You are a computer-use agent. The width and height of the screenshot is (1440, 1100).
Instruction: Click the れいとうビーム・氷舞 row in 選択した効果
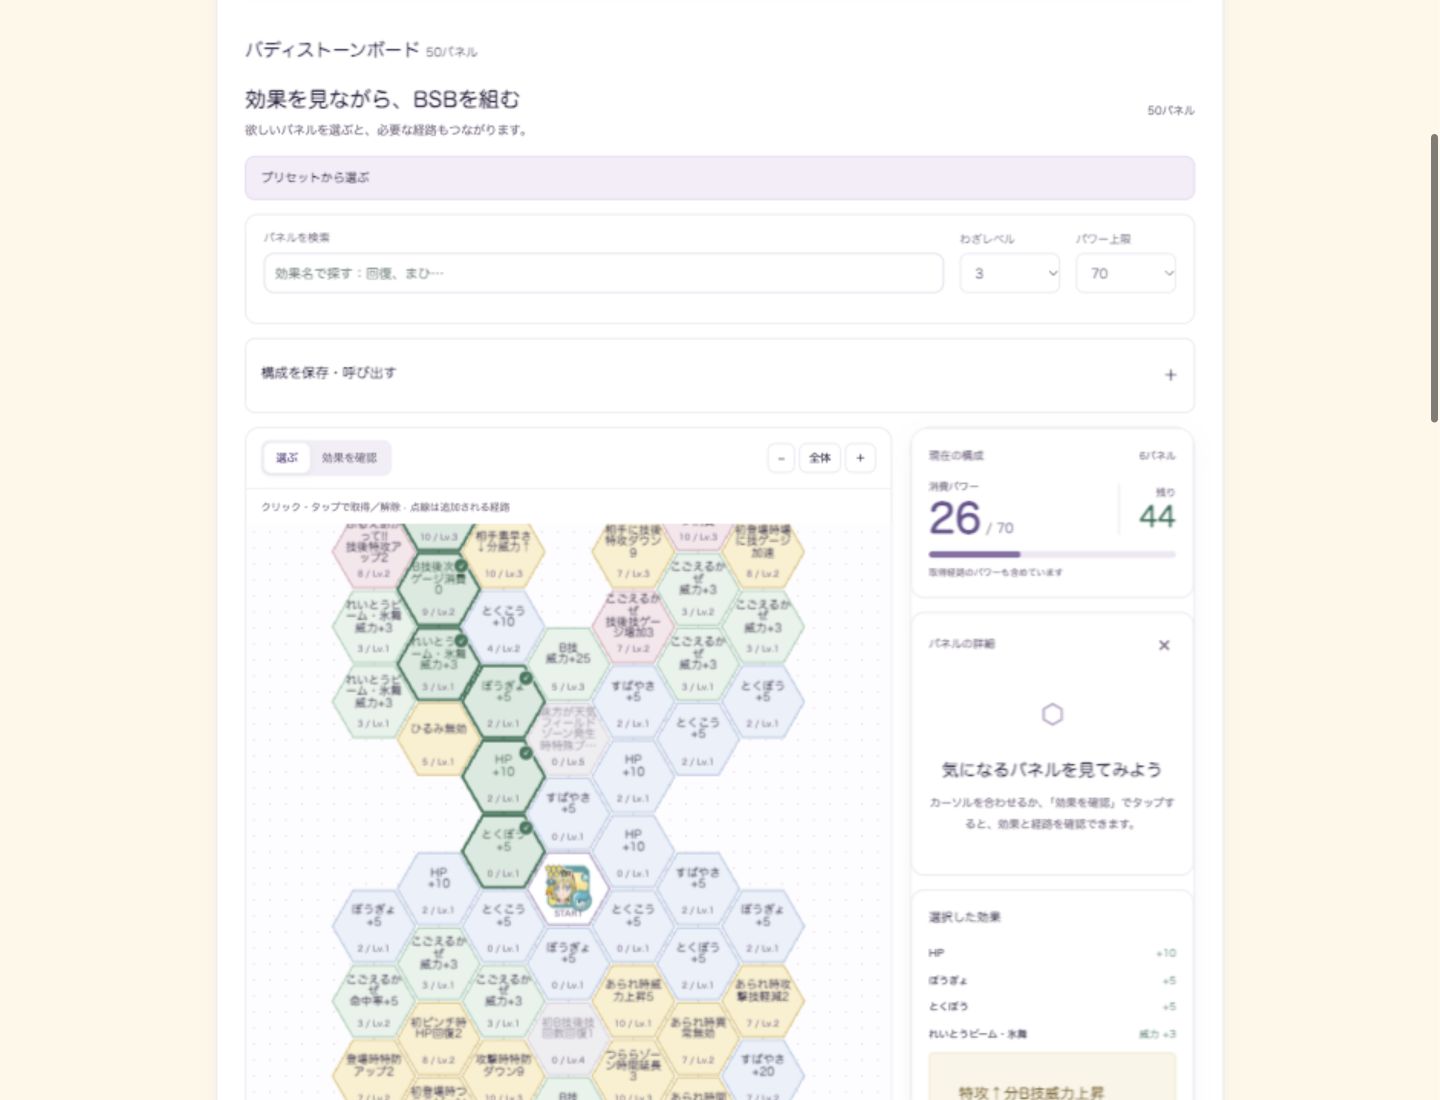click(1052, 1034)
